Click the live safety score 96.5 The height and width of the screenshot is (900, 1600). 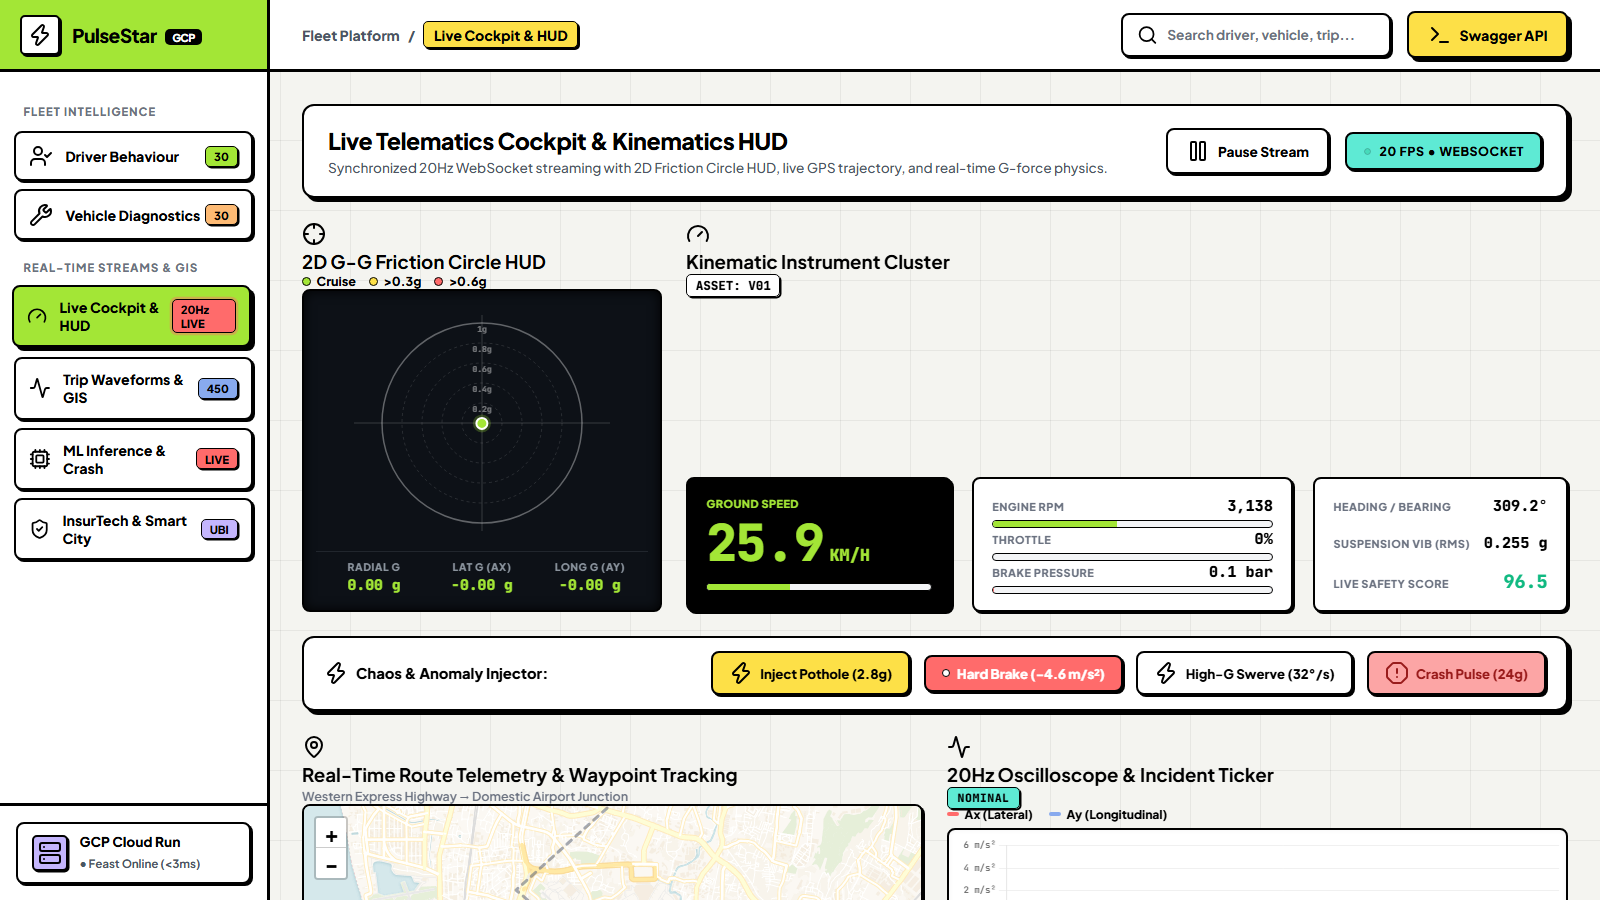pyautogui.click(x=1525, y=582)
